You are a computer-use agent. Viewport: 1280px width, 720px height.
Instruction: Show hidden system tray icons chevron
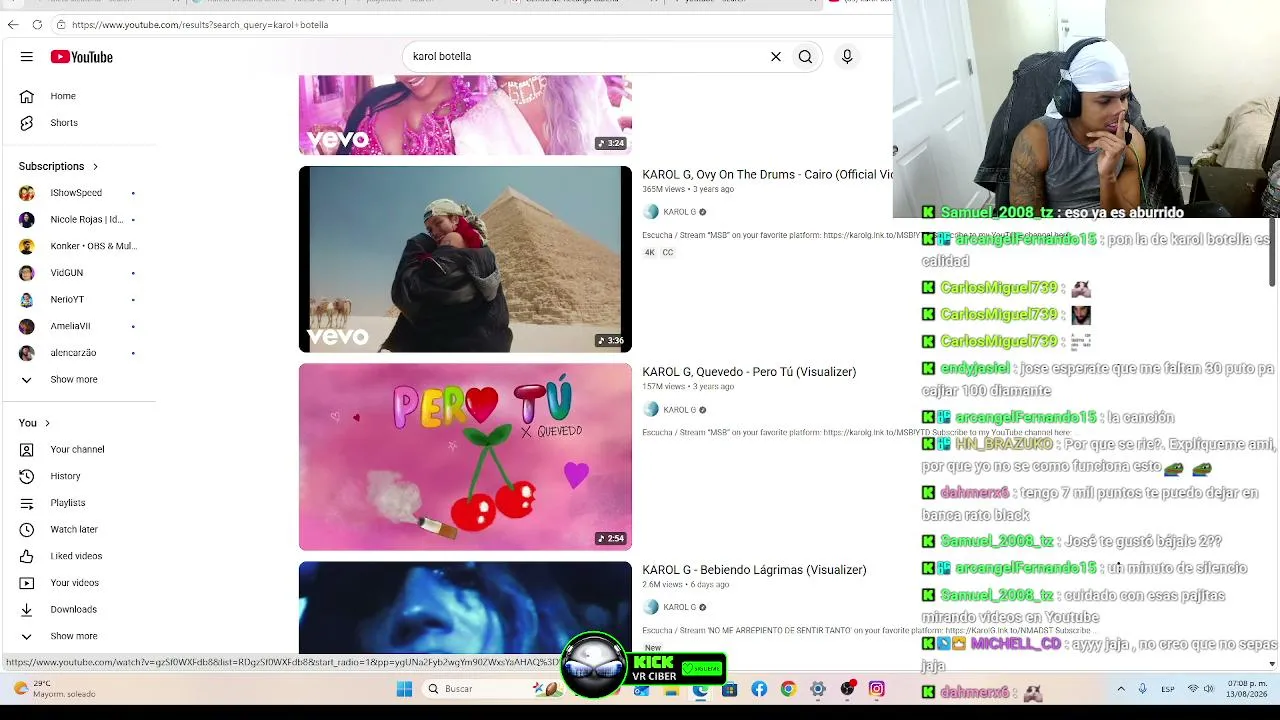coord(1120,689)
